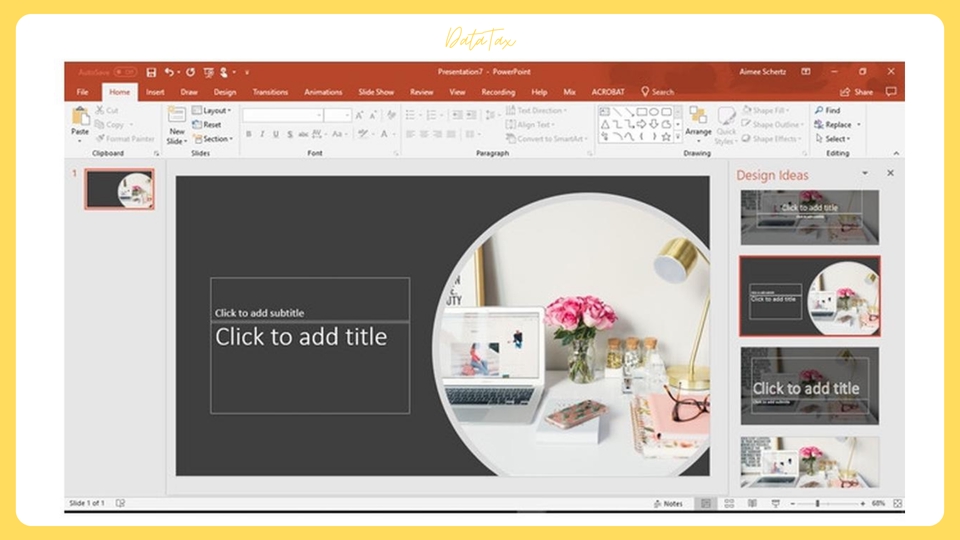Toggle the AutoSave switch
The width and height of the screenshot is (960, 540).
tap(125, 72)
